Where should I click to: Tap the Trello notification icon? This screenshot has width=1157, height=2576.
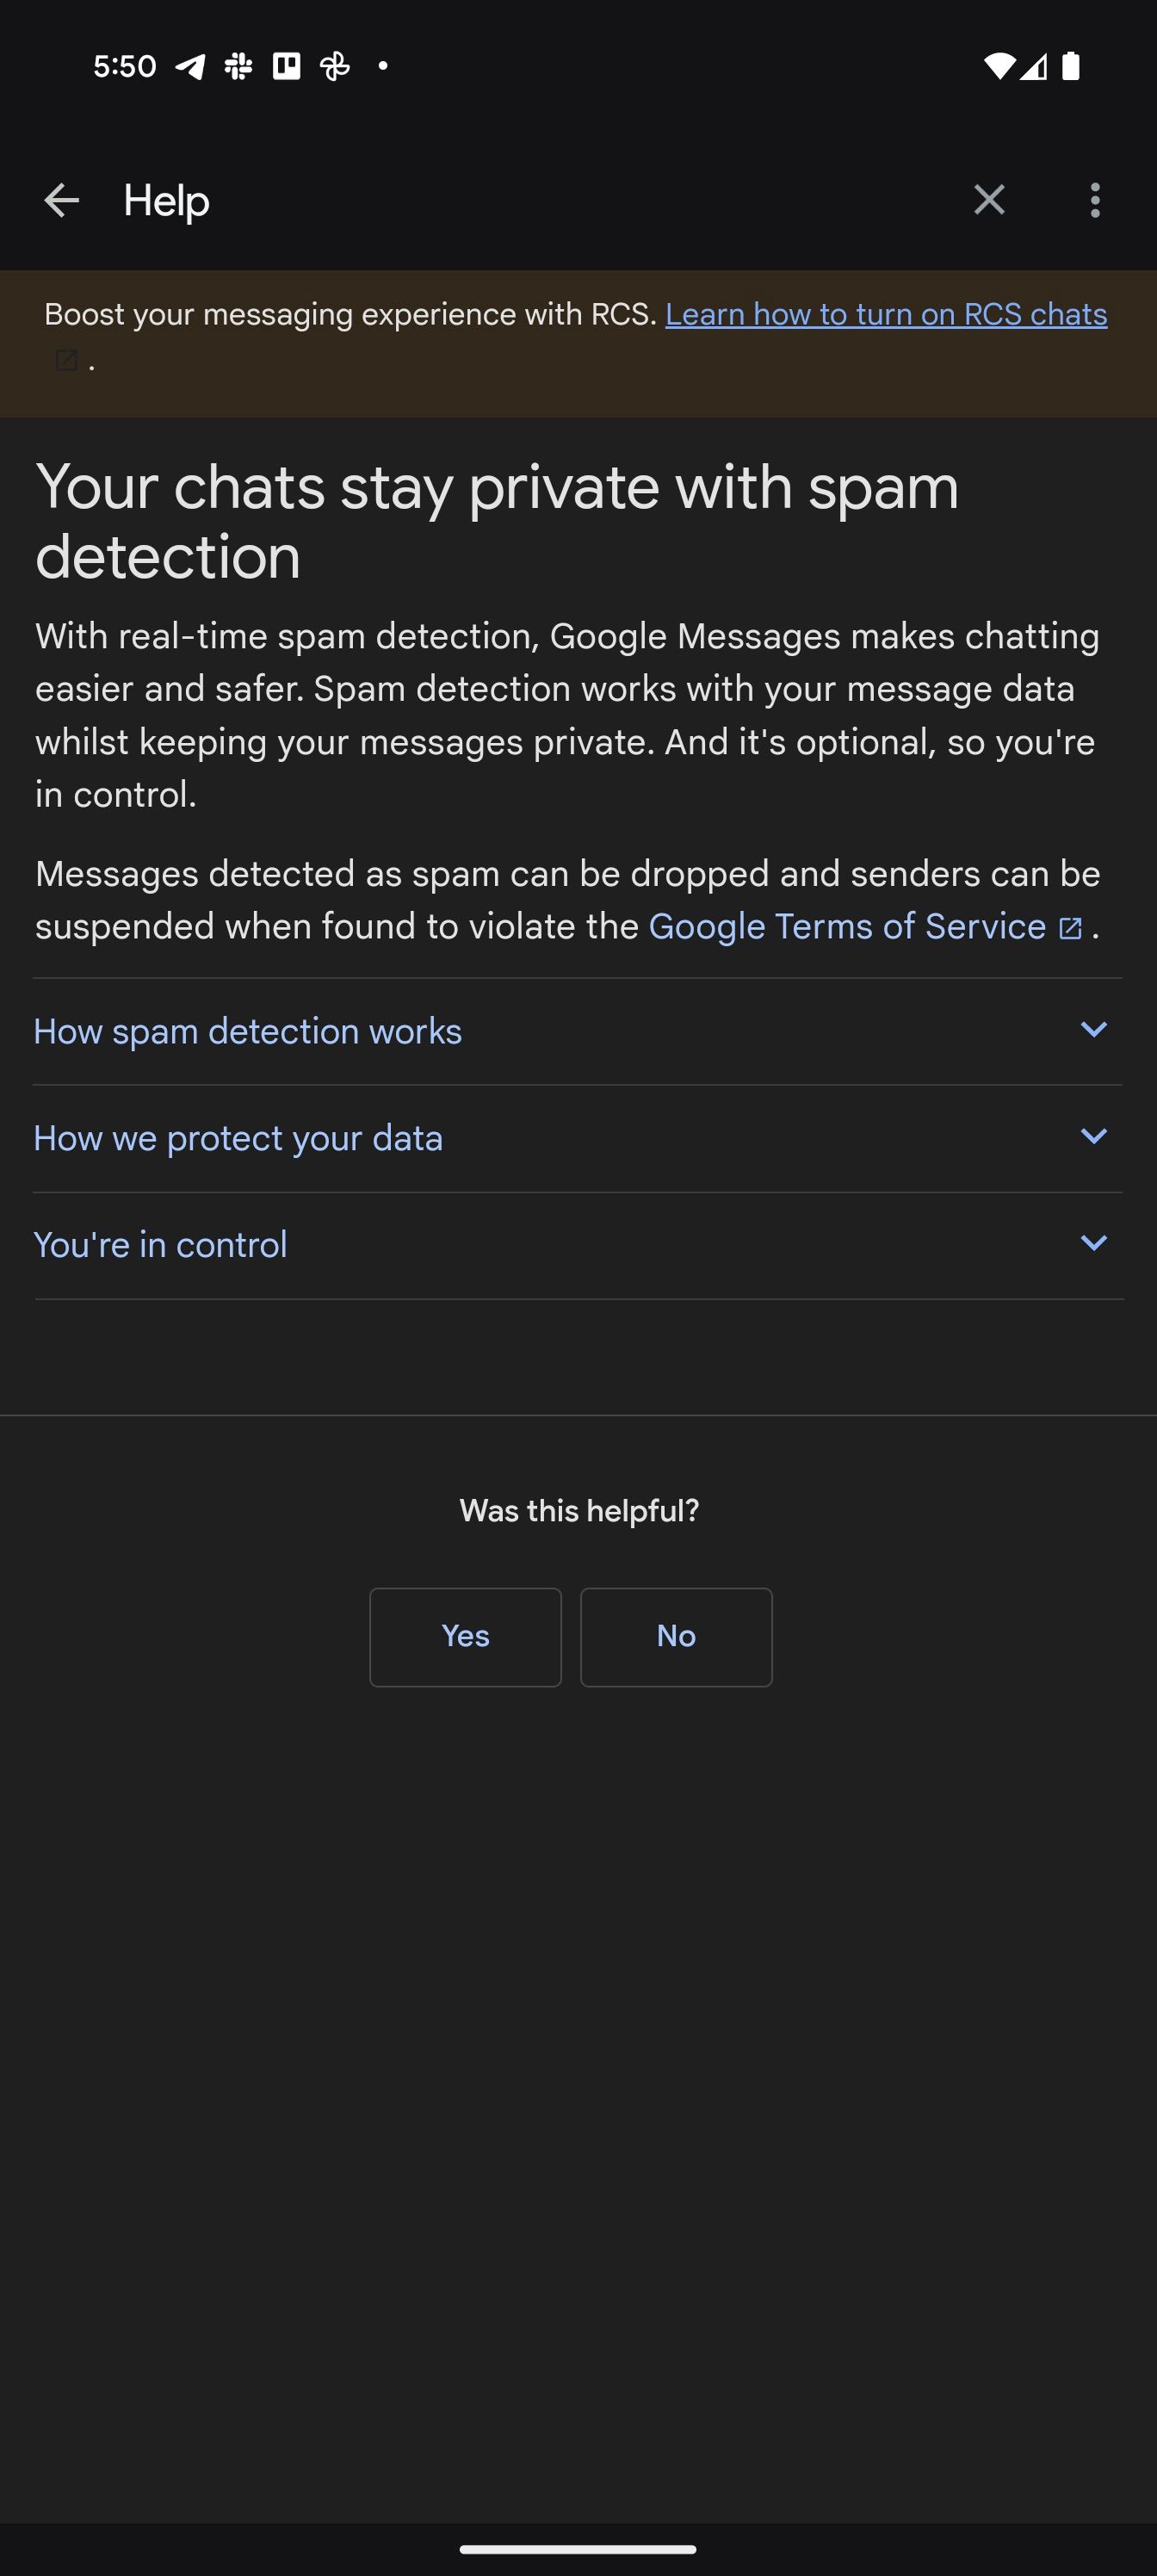coord(286,66)
